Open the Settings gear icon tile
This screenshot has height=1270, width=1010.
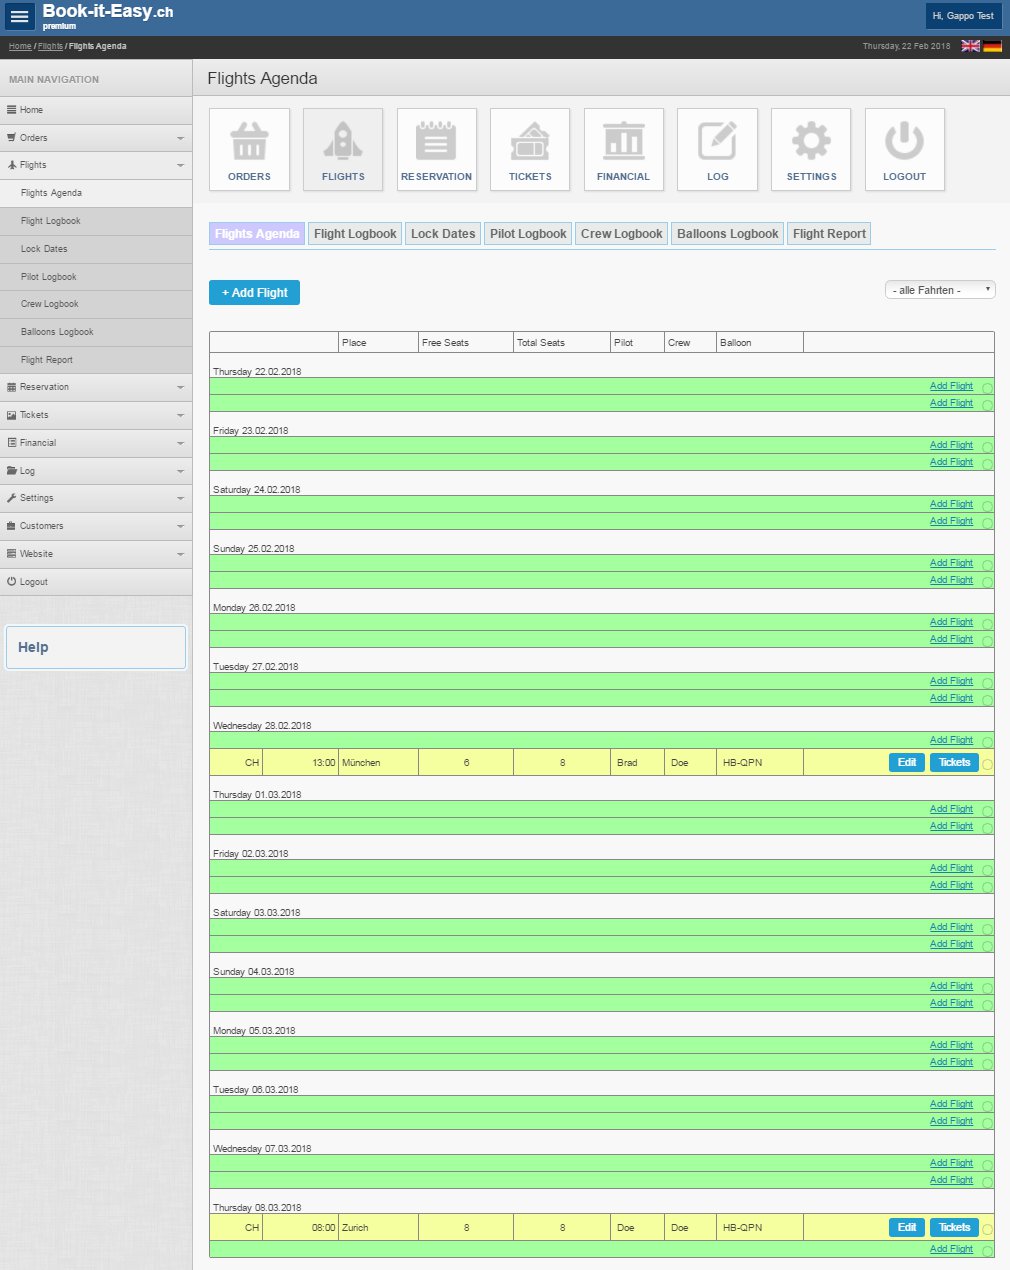tap(811, 150)
